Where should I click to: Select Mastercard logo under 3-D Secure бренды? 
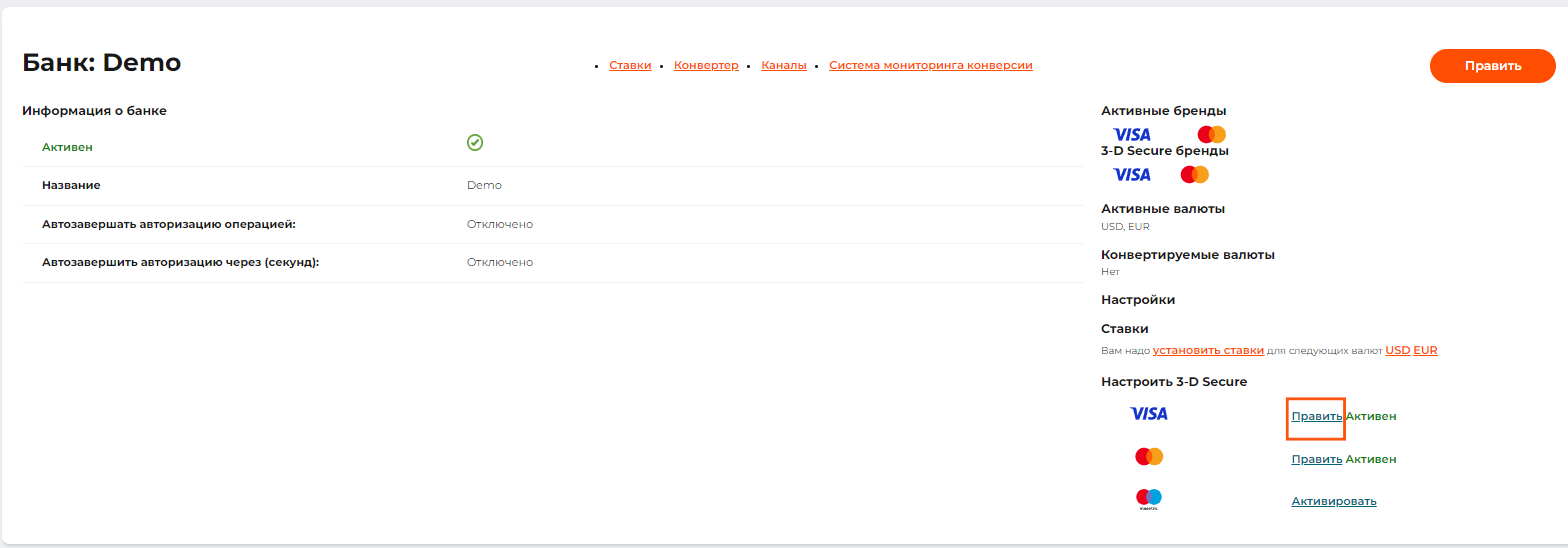click(1194, 174)
